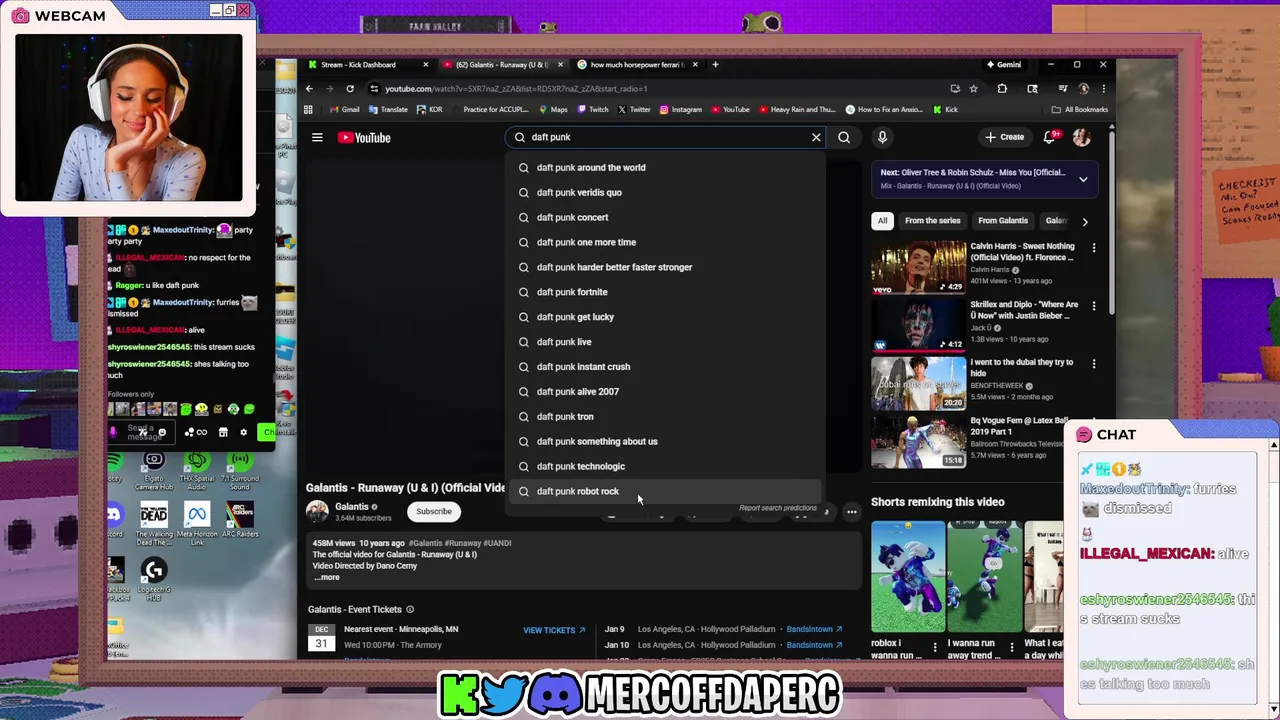This screenshot has width=1280, height=720.
Task: Show more filter chips with right arrow
Action: pos(1085,221)
